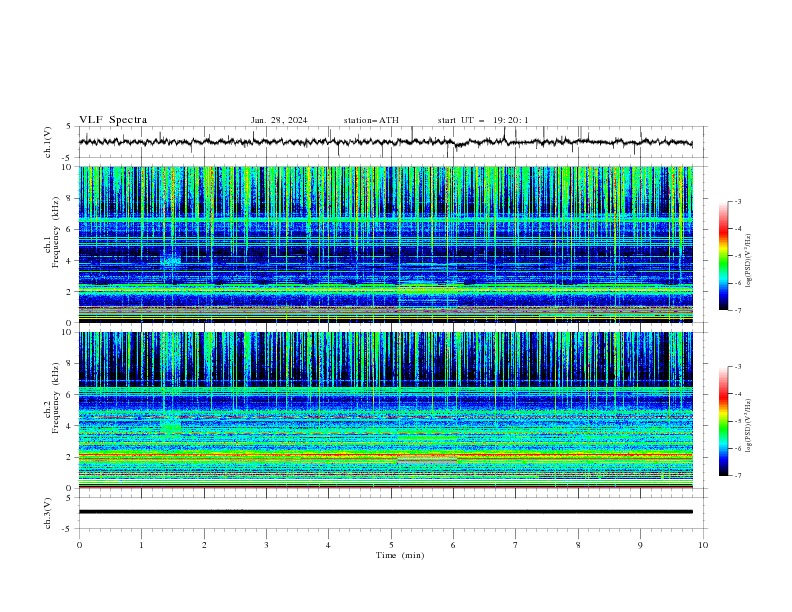The height and width of the screenshot is (612, 792).
Task: Click the "5" tick on the Time axis
Action: (x=391, y=545)
